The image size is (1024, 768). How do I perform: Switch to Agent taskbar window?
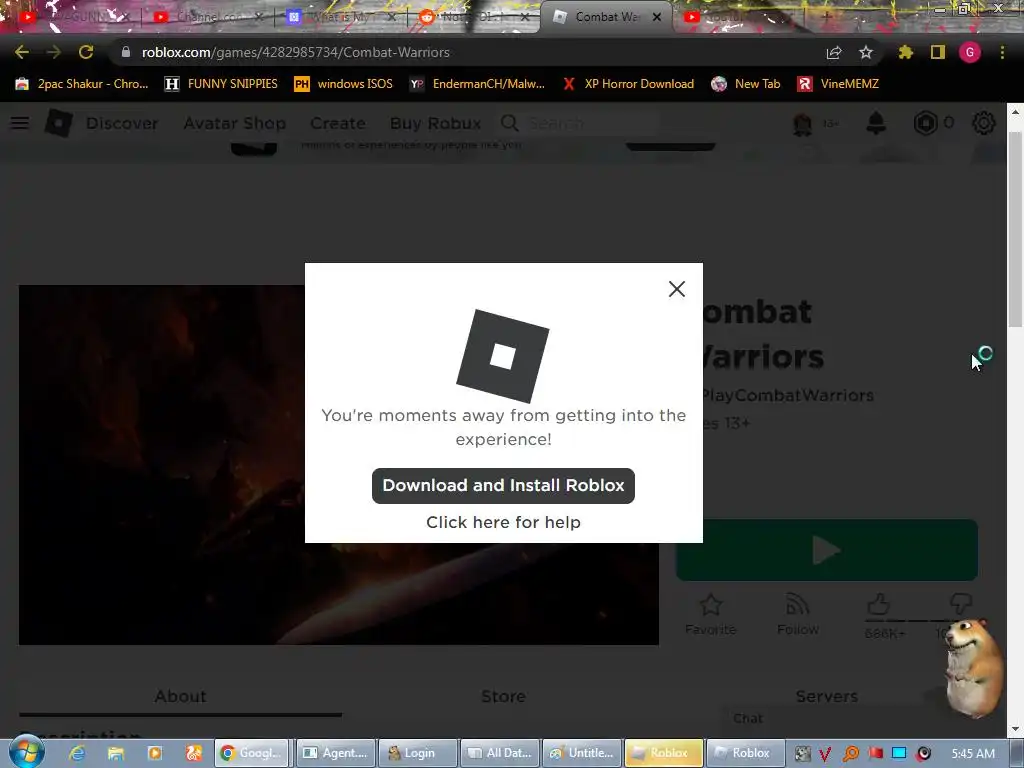pos(337,753)
